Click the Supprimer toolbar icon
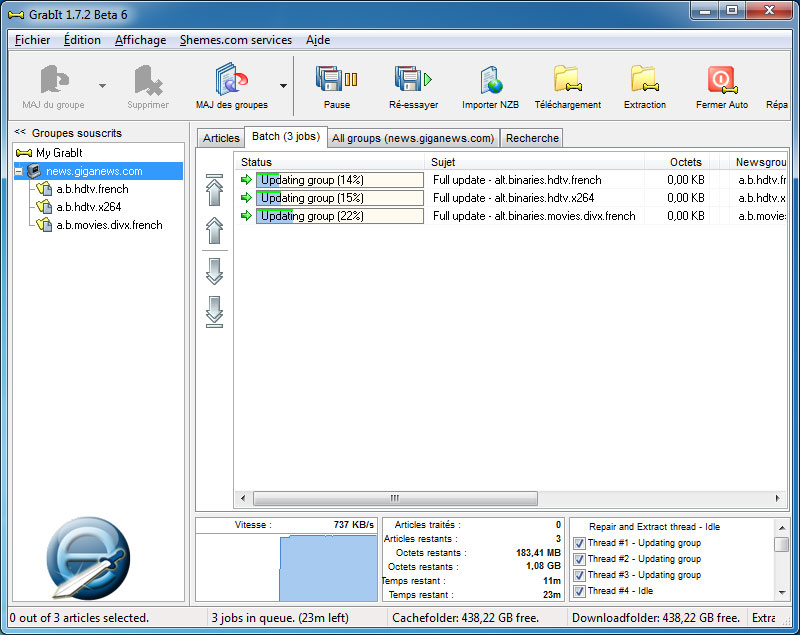This screenshot has height=635, width=800. pyautogui.click(x=148, y=80)
